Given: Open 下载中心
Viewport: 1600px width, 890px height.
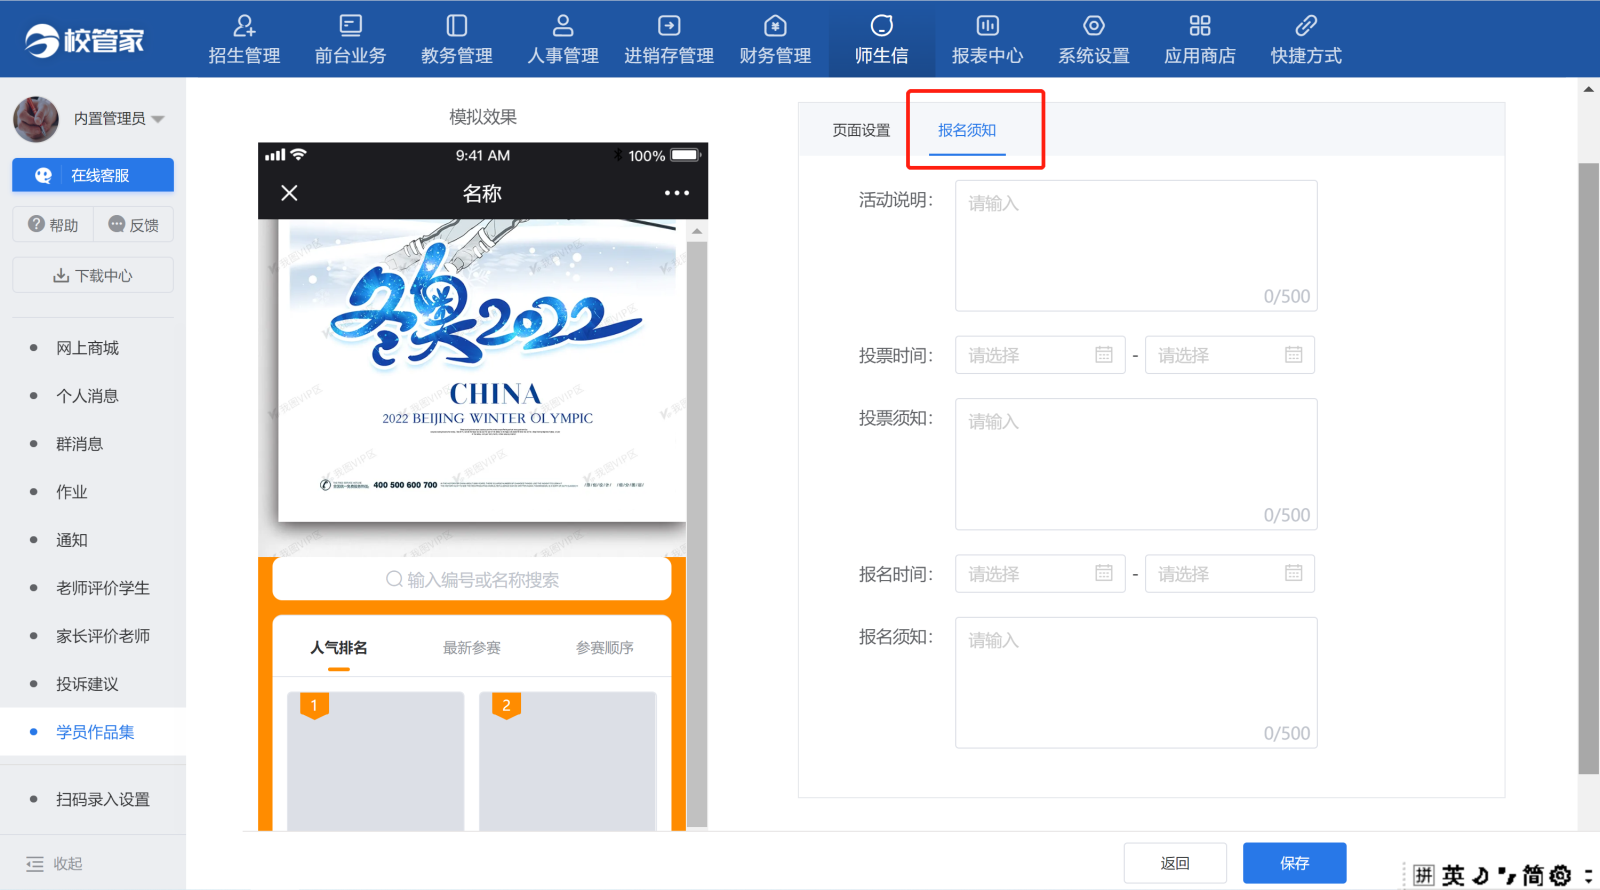Looking at the screenshot, I should coord(93,275).
